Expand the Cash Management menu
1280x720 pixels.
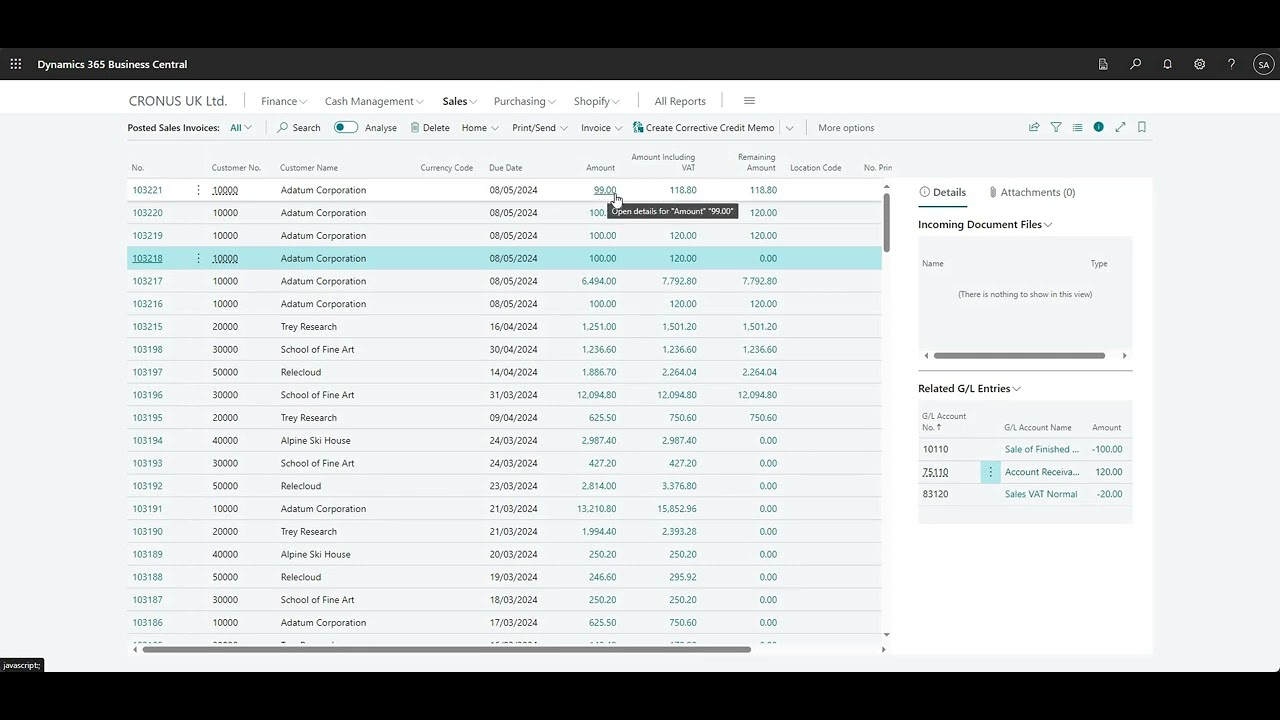(374, 101)
